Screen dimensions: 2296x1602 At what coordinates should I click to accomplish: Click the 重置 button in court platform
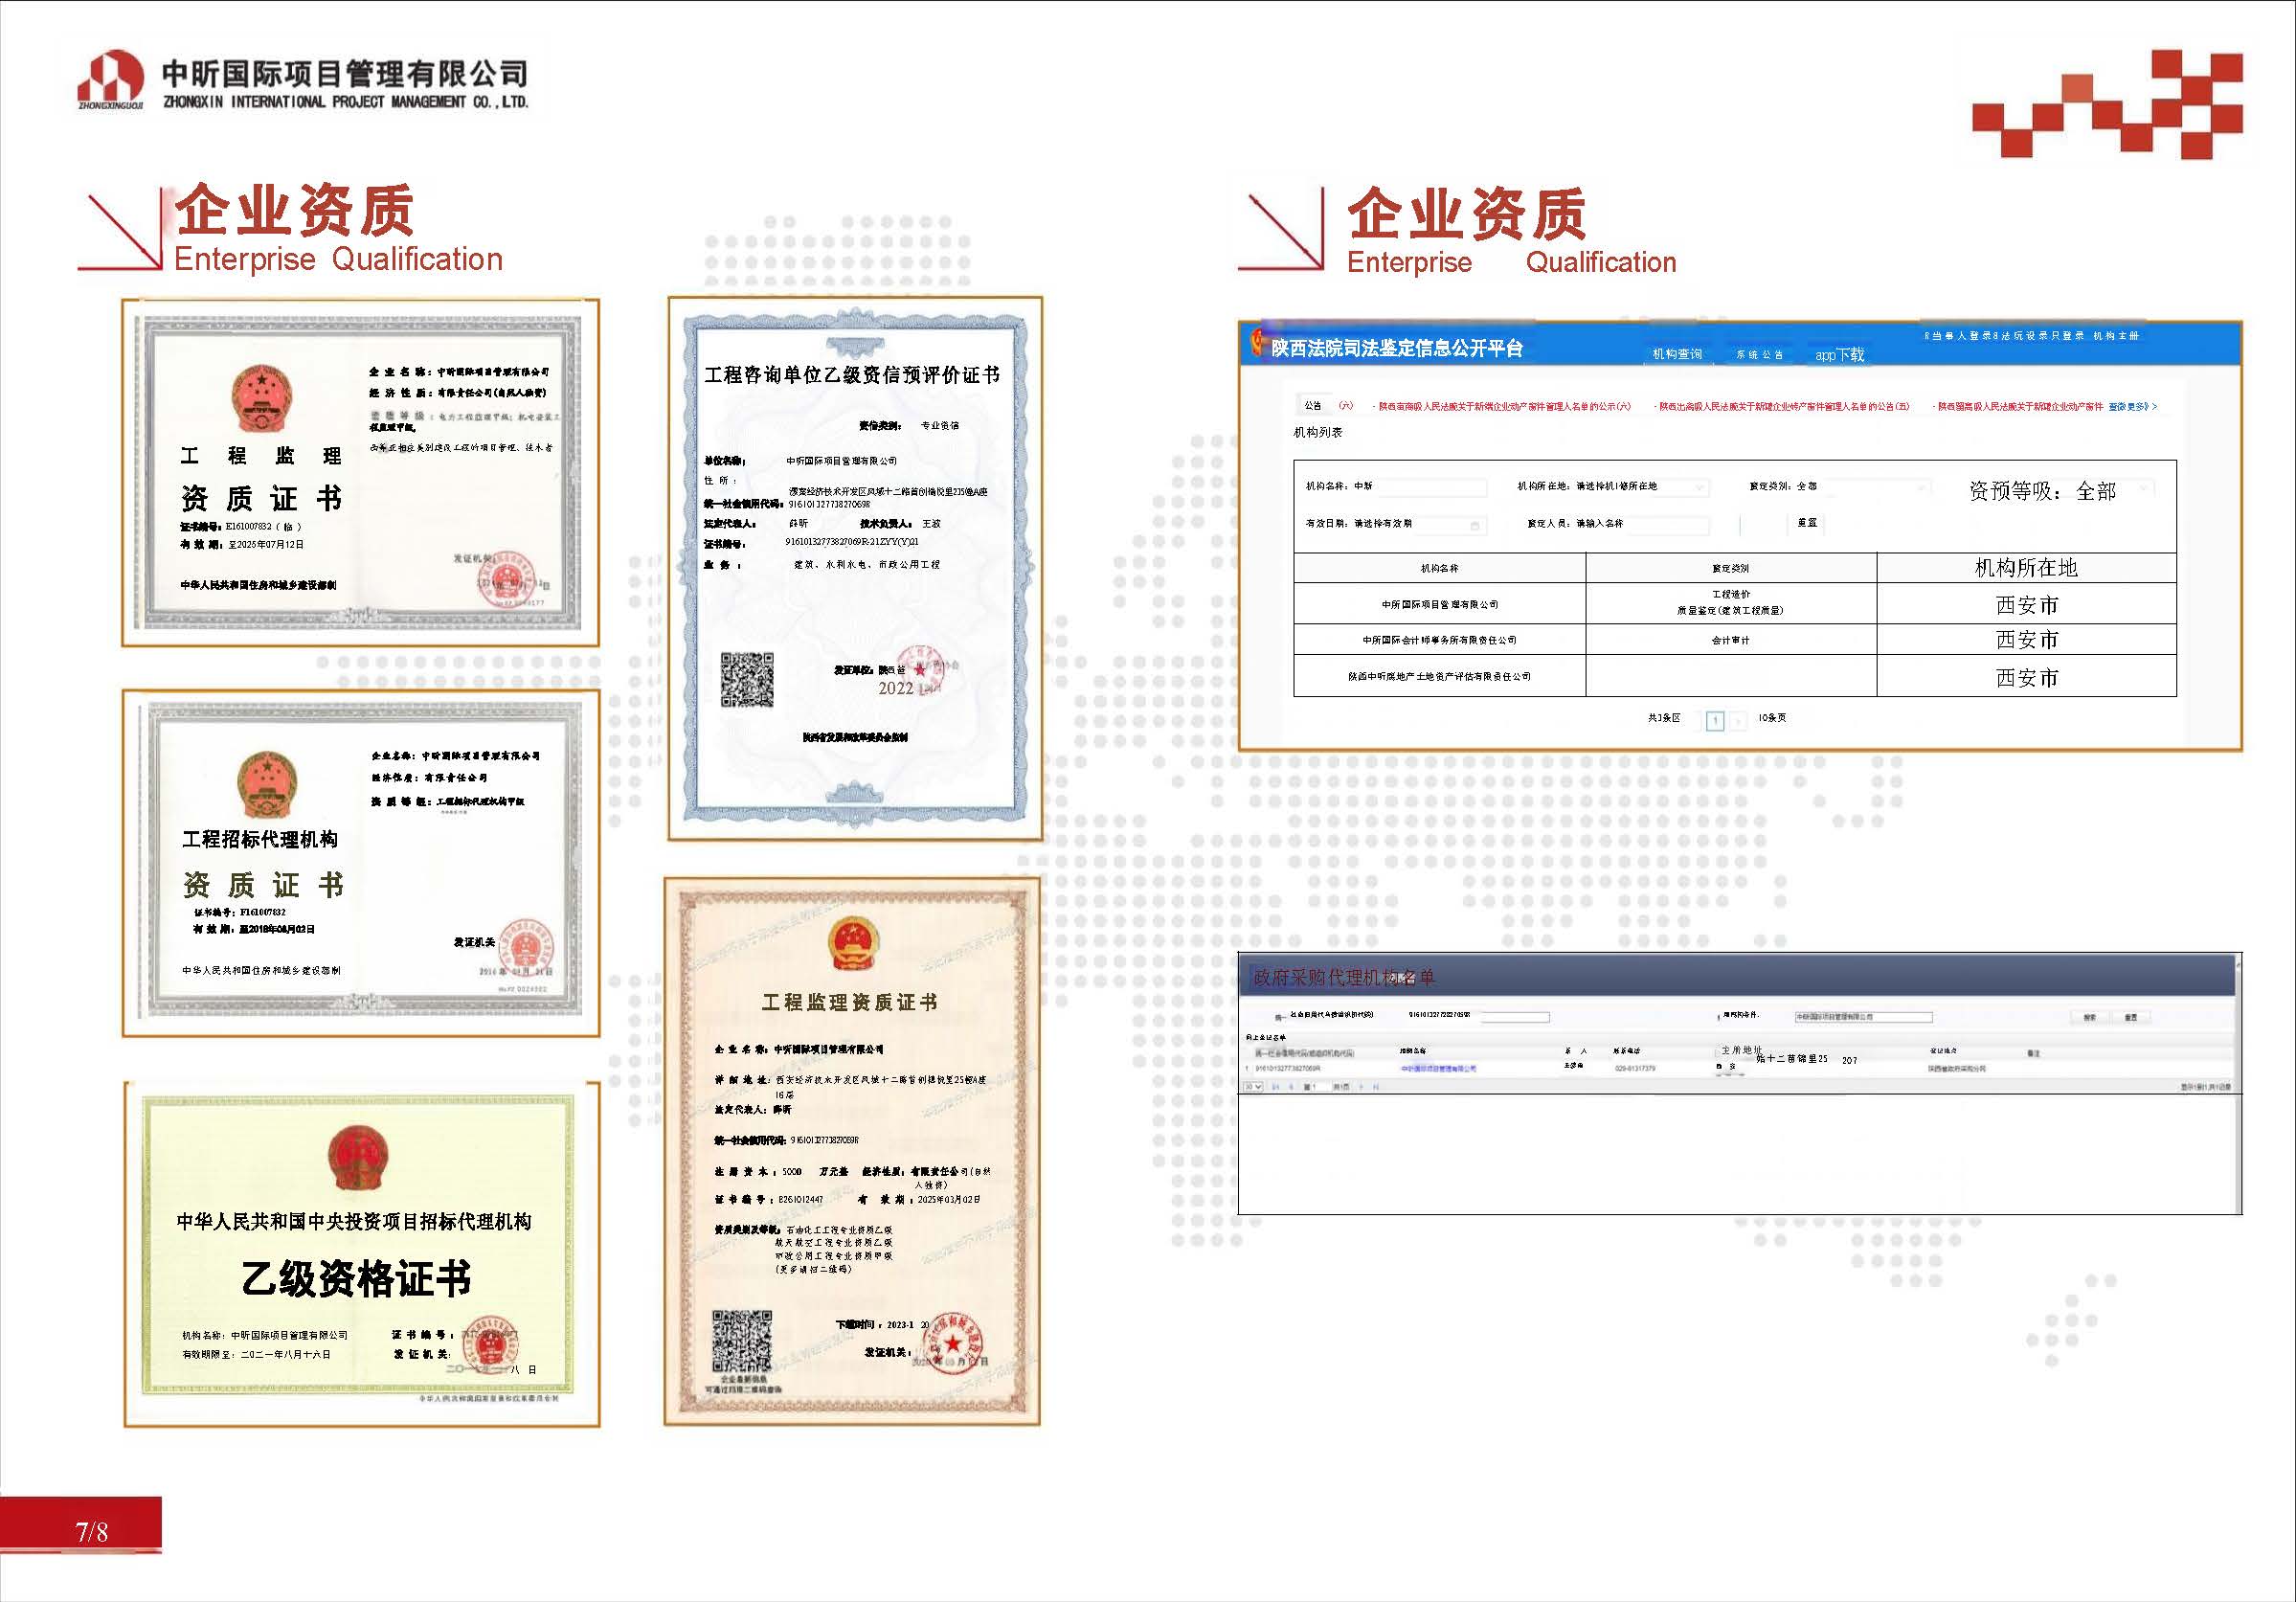coord(1807,523)
